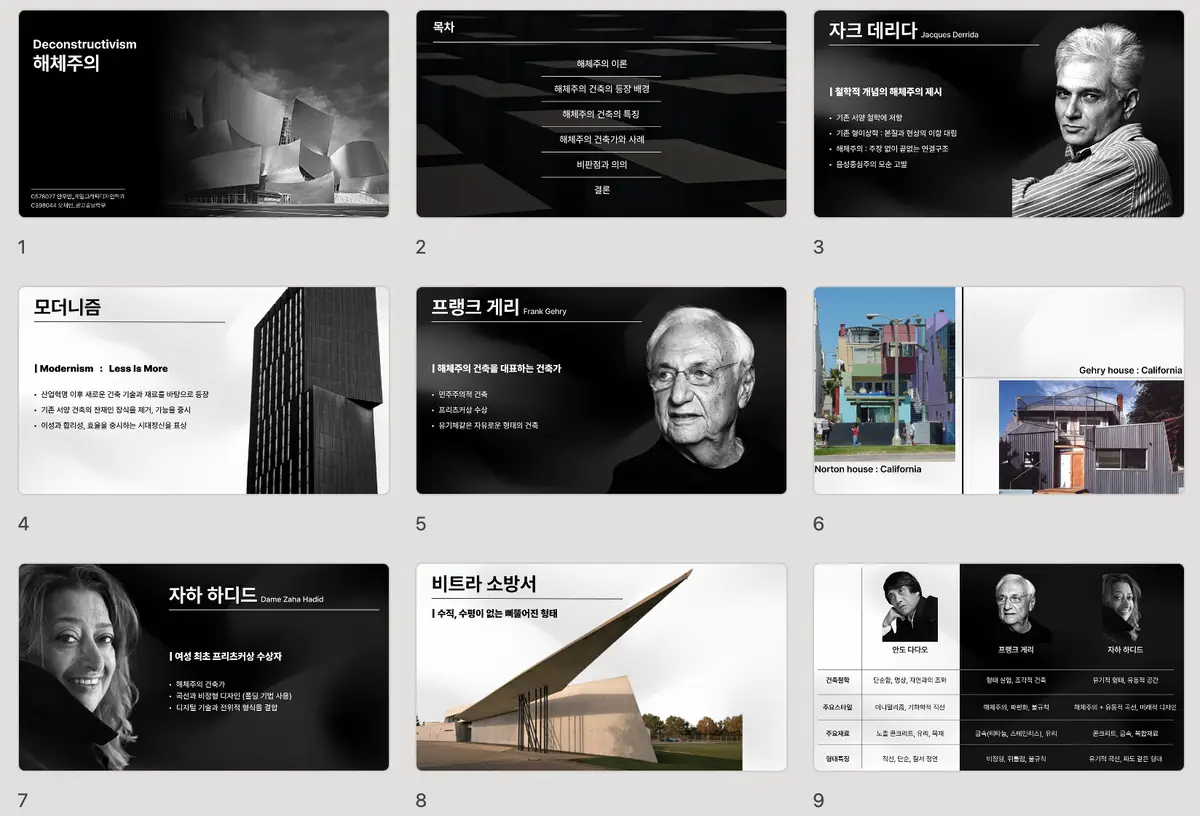Click the 자하 하디드 portrait in comparison table slide

pyautogui.click(x=1121, y=607)
